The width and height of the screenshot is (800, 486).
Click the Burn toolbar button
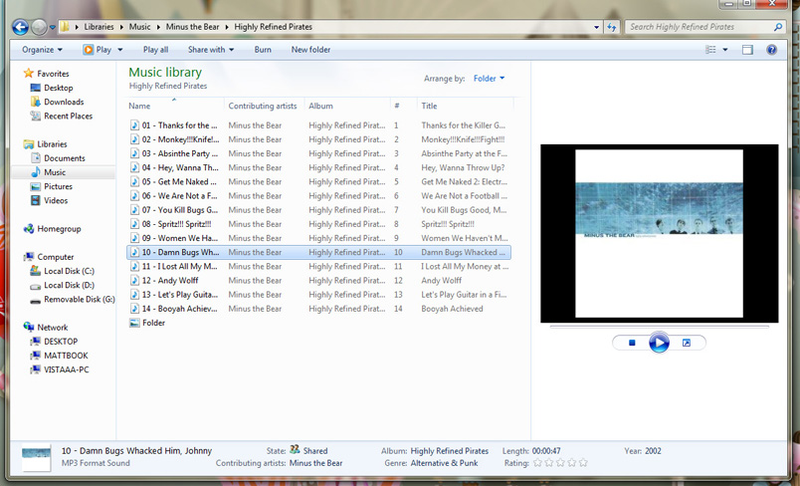coord(263,49)
